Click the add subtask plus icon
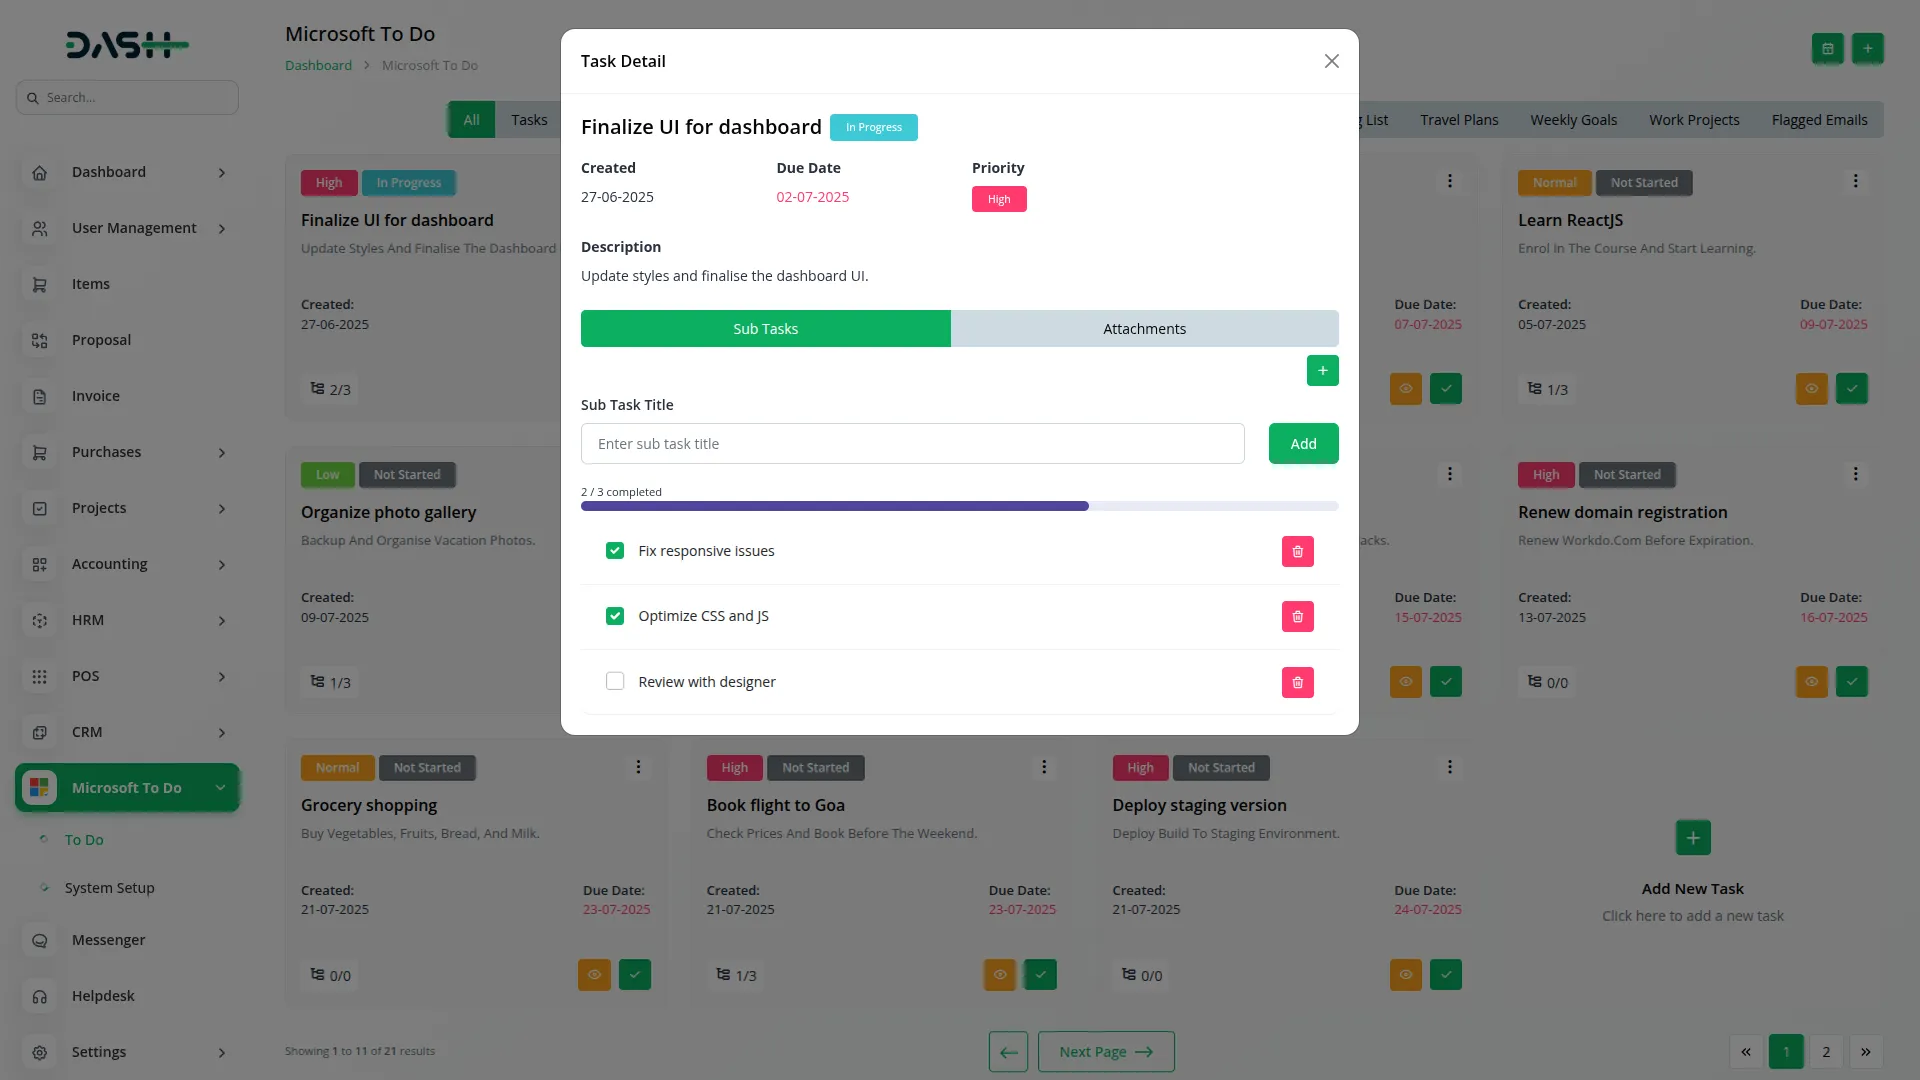The image size is (1920, 1080). pyautogui.click(x=1322, y=370)
